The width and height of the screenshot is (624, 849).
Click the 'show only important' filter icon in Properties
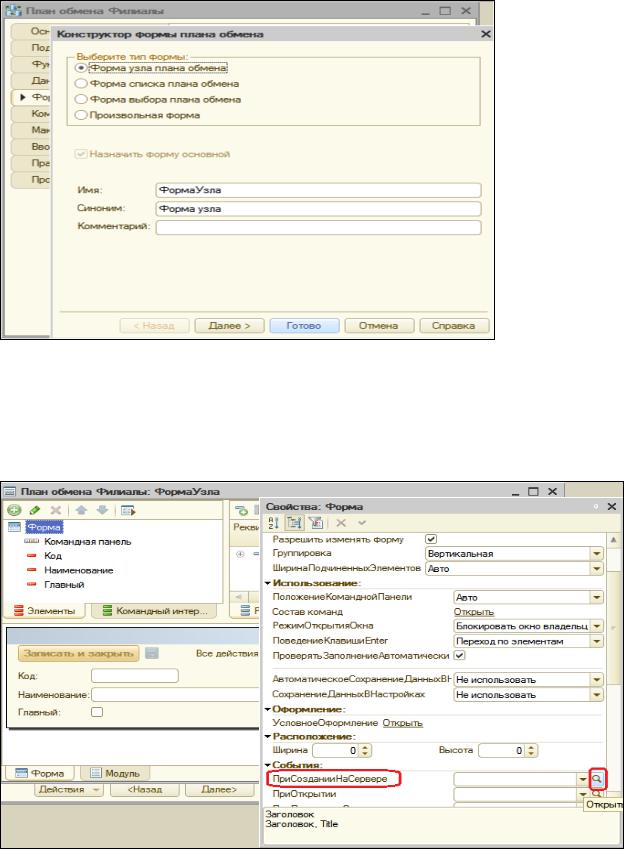coord(316,523)
